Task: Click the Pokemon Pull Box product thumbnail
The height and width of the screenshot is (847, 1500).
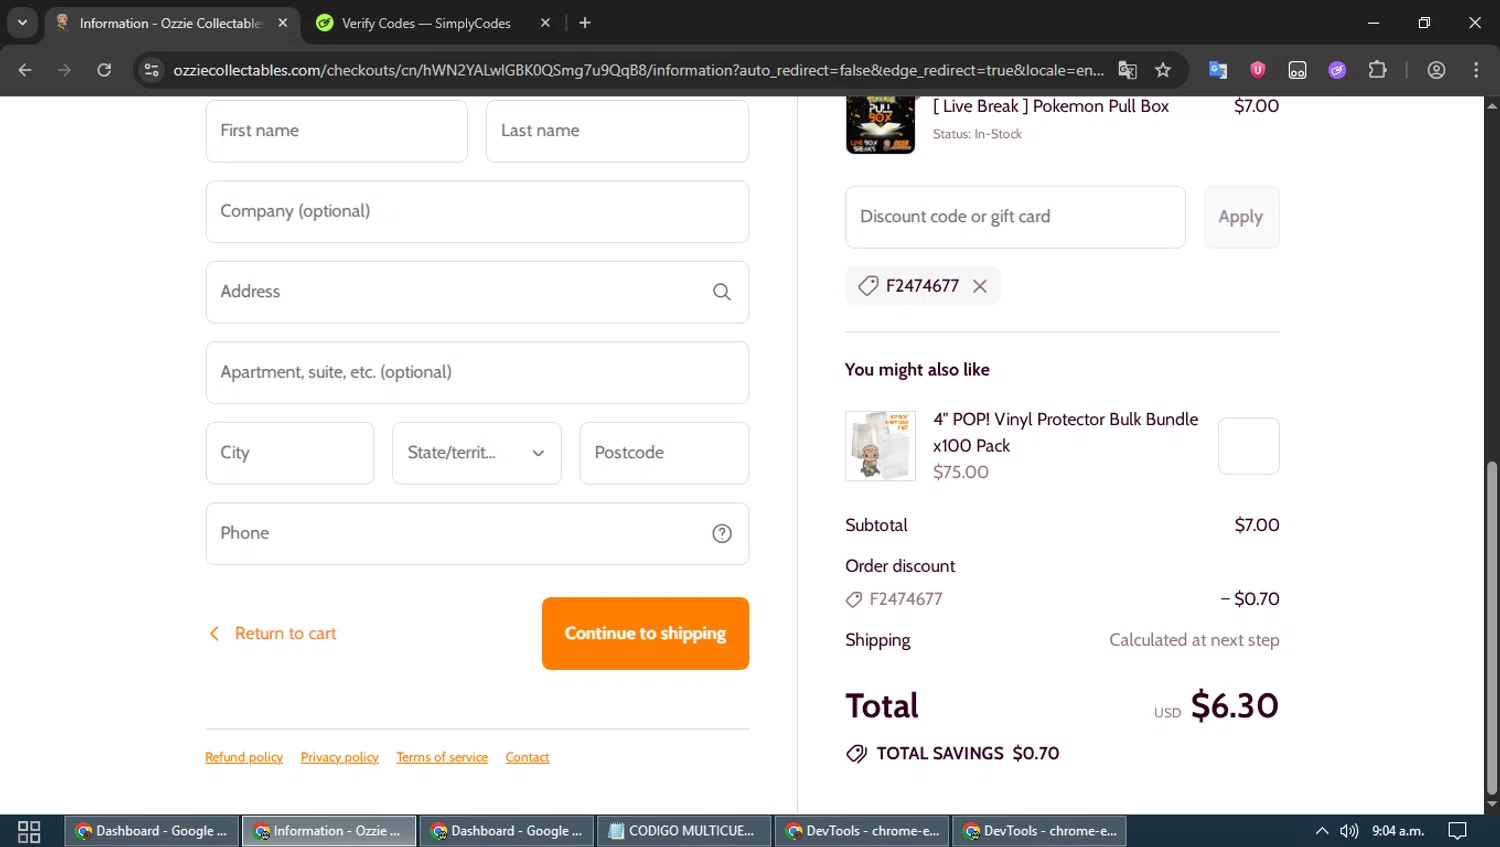Action: pos(880,124)
